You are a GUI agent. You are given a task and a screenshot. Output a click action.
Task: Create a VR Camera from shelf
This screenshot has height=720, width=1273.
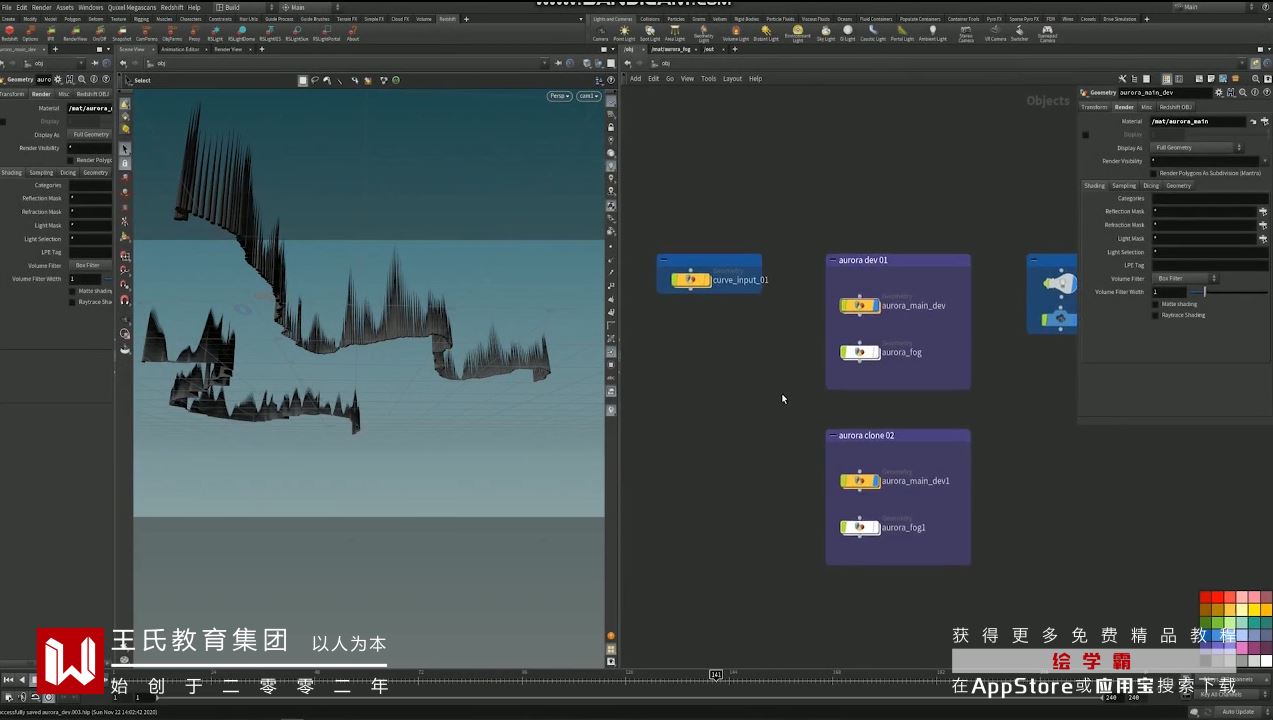[x=996, y=33]
